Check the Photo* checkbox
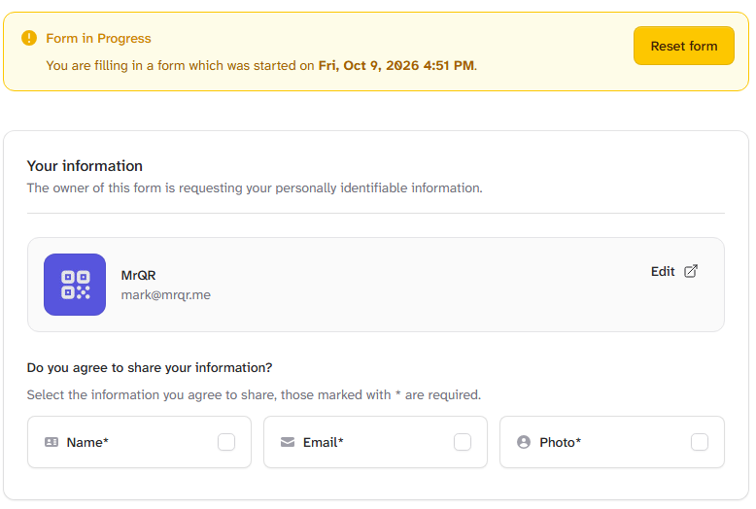Viewport: 756px width, 509px height. (x=699, y=442)
